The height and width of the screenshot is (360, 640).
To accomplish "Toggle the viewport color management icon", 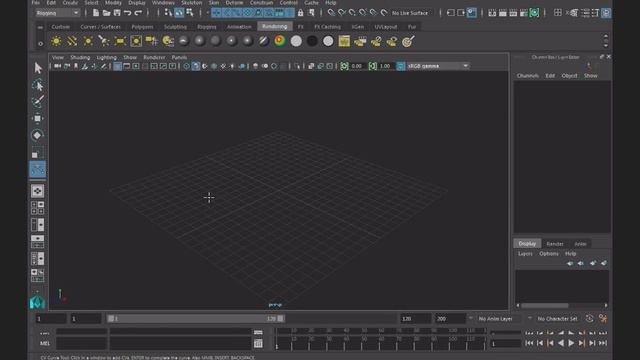I will 401,66.
